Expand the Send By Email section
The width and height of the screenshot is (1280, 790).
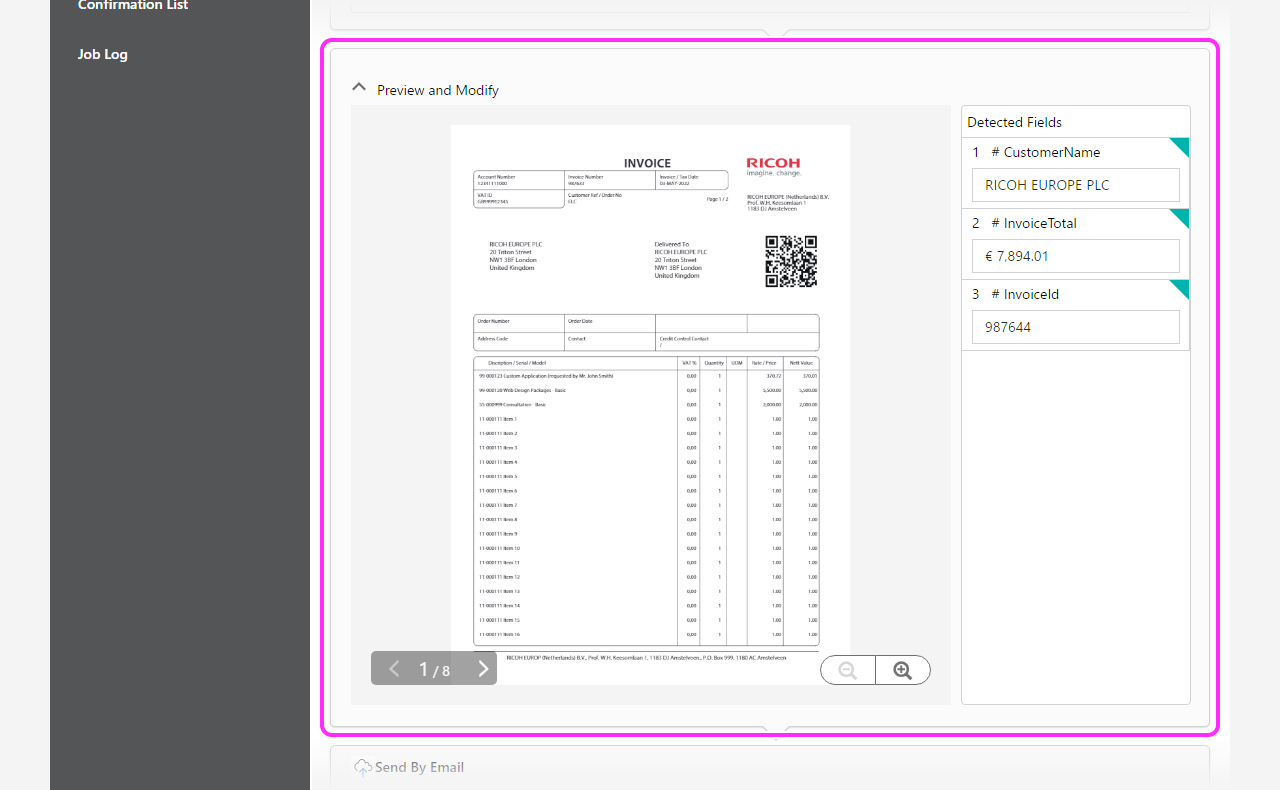coord(419,767)
